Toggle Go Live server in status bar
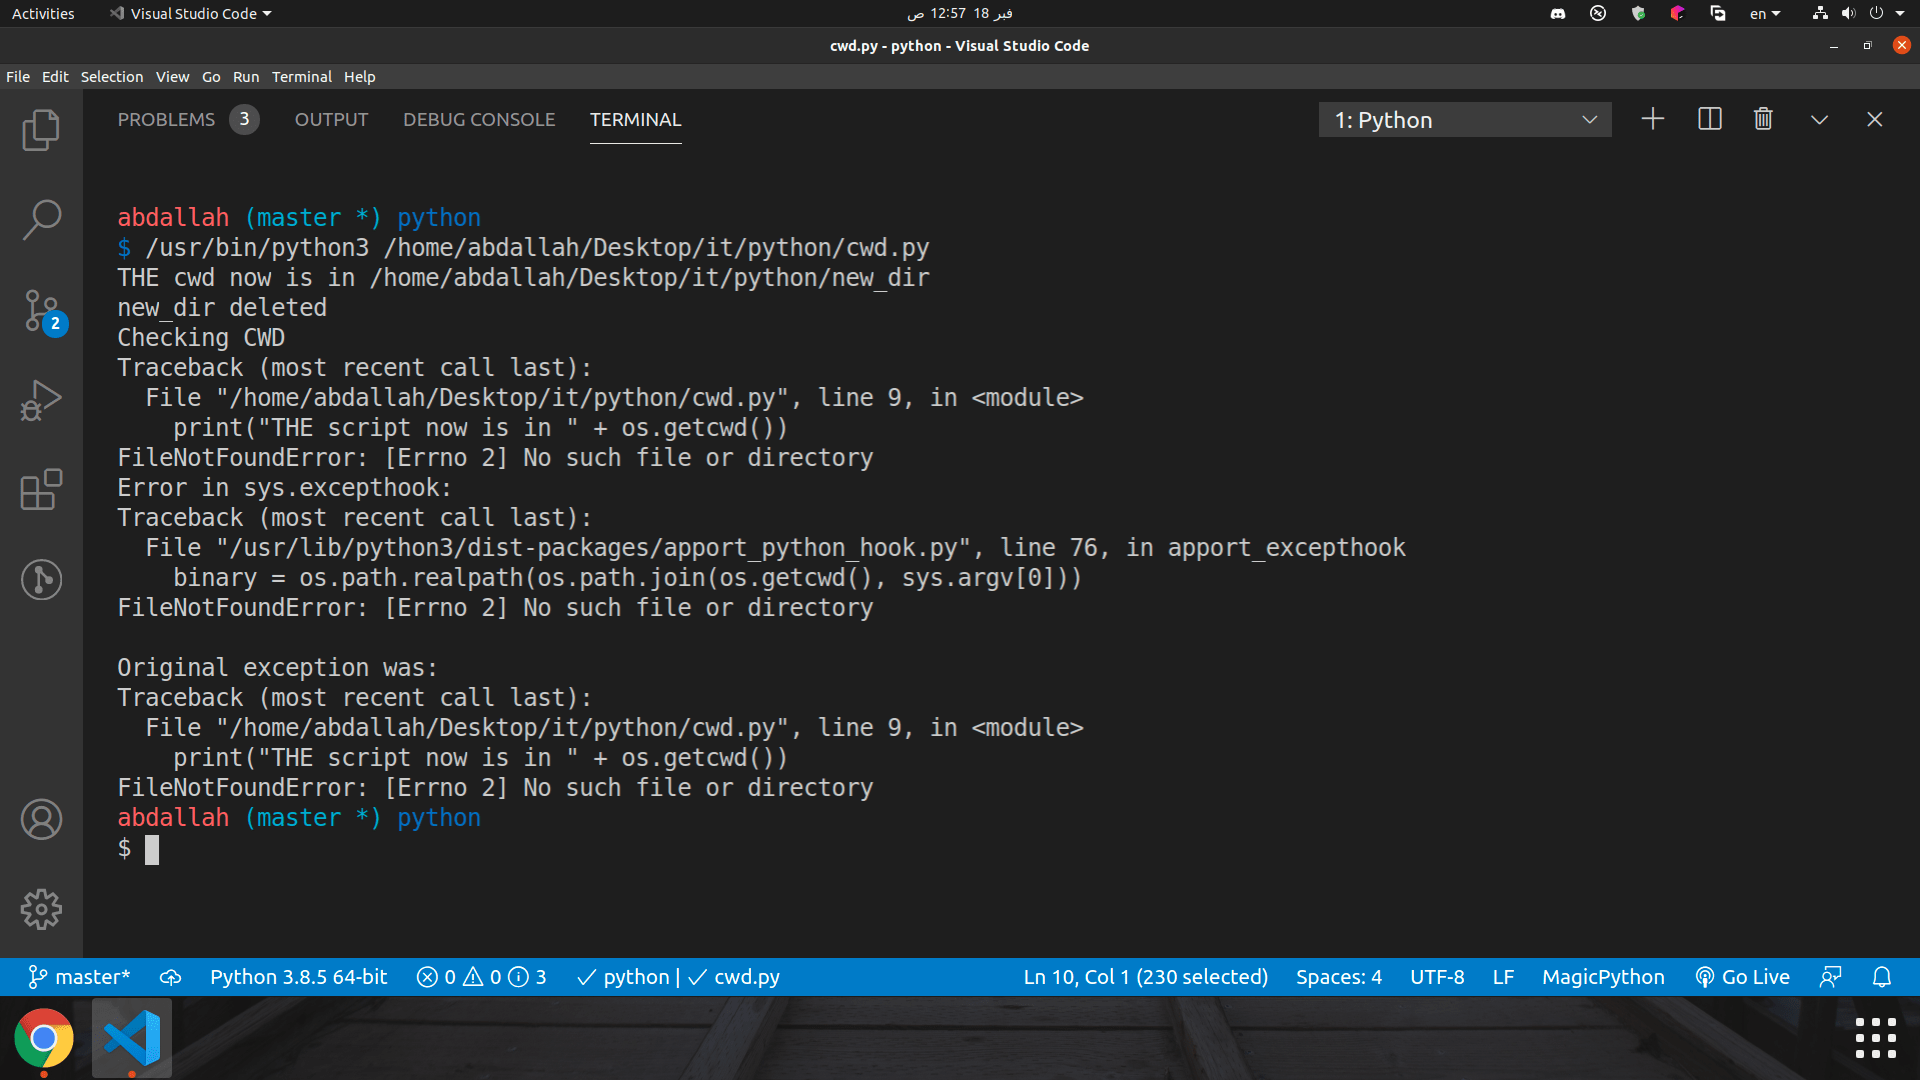 coord(1743,977)
